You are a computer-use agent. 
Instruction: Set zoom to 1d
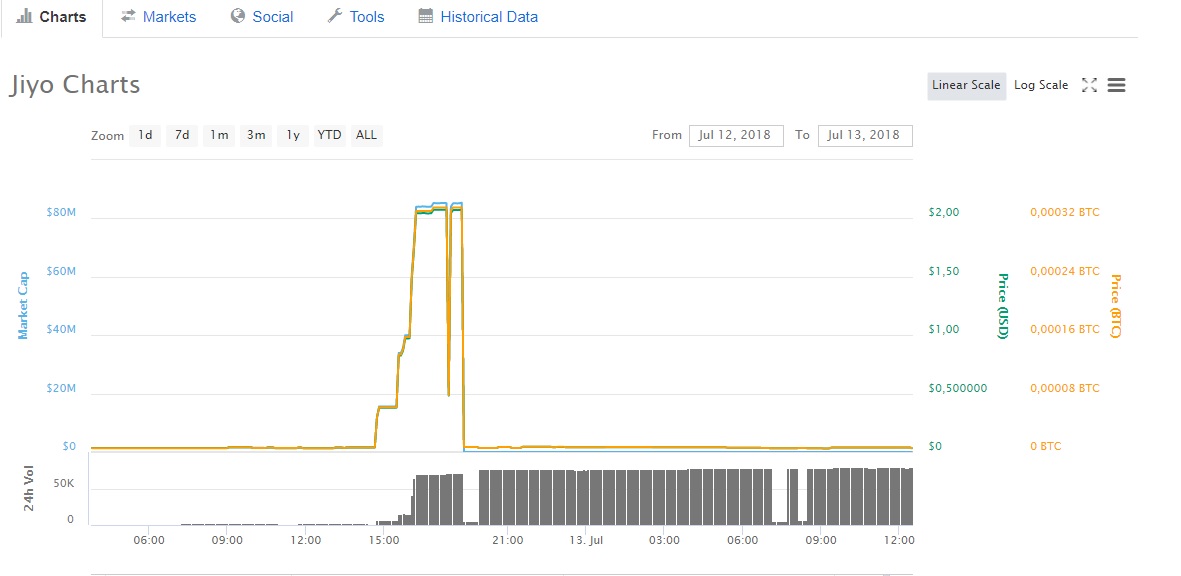pos(145,136)
